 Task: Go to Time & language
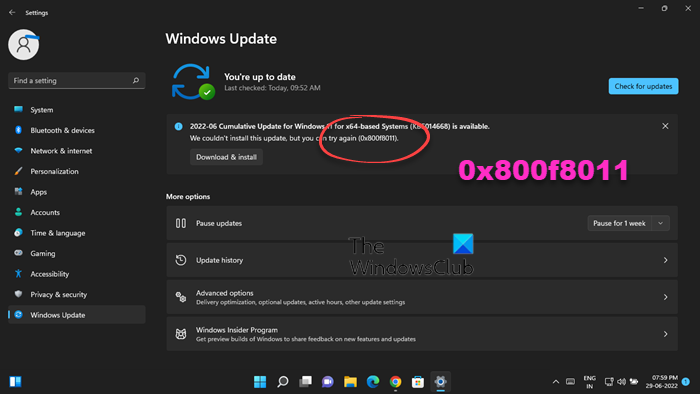(x=77, y=233)
